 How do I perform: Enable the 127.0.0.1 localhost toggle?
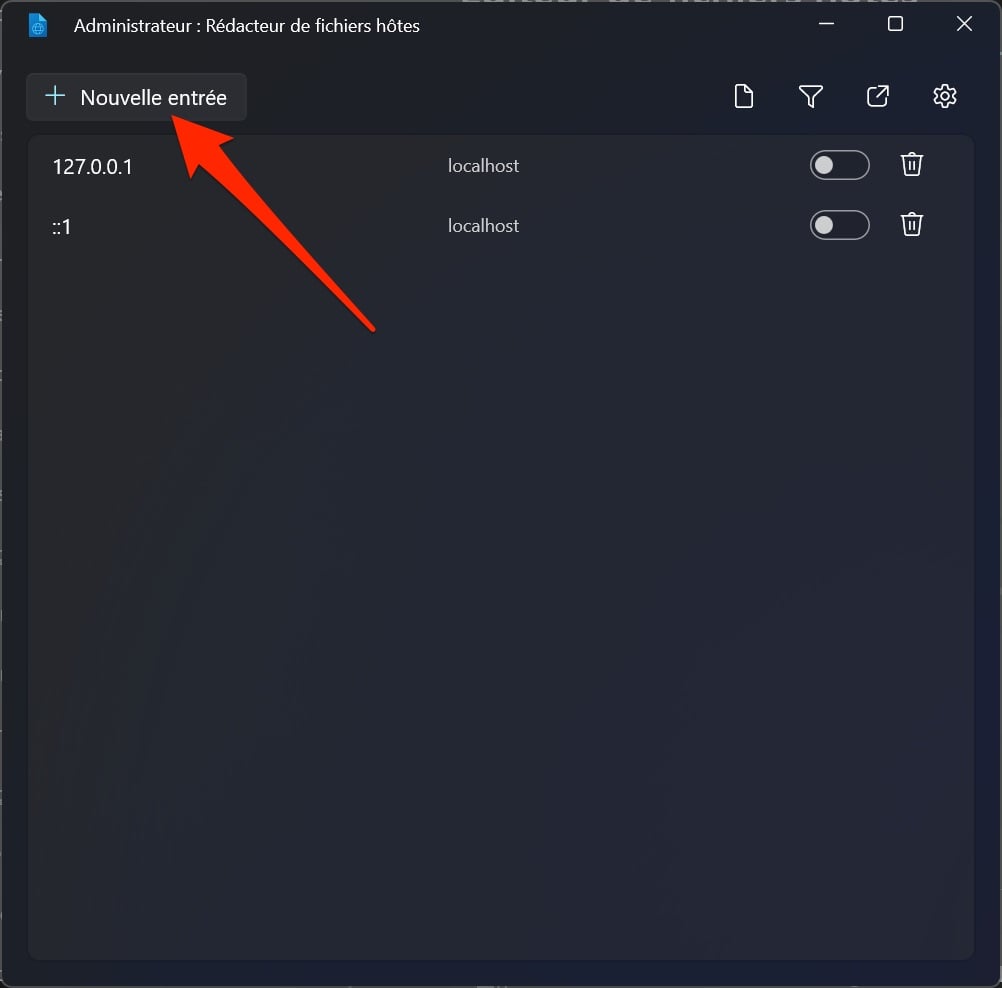coord(839,166)
